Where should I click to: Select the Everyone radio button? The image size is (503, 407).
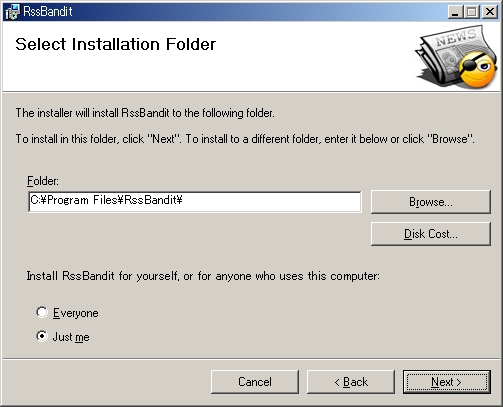point(42,312)
